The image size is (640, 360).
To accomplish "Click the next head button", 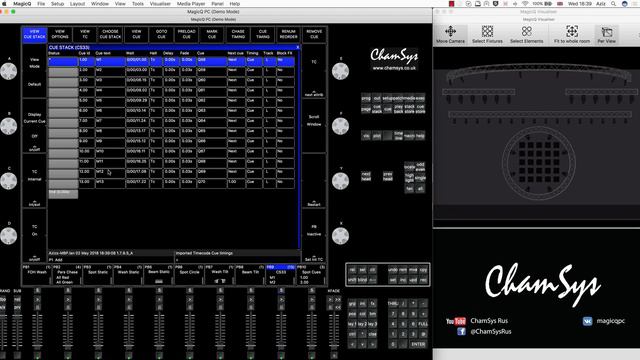I will tap(366, 176).
